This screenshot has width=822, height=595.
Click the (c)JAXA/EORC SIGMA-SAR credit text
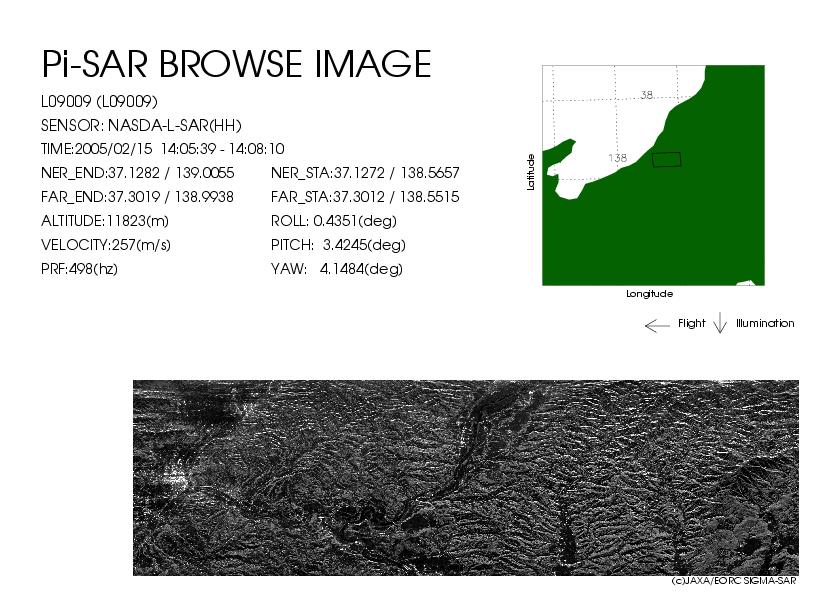[x=733, y=581]
